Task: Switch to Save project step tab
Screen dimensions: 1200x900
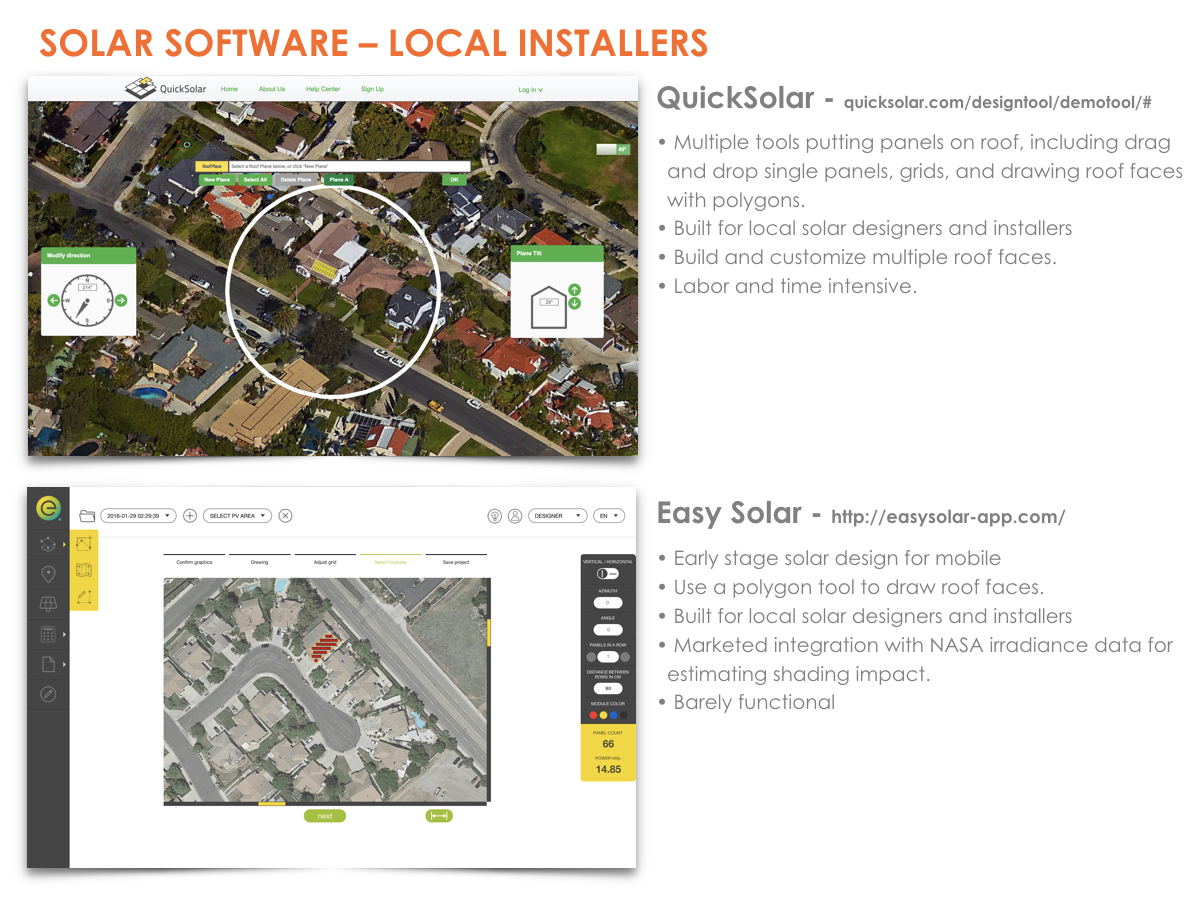Action: click(x=456, y=559)
